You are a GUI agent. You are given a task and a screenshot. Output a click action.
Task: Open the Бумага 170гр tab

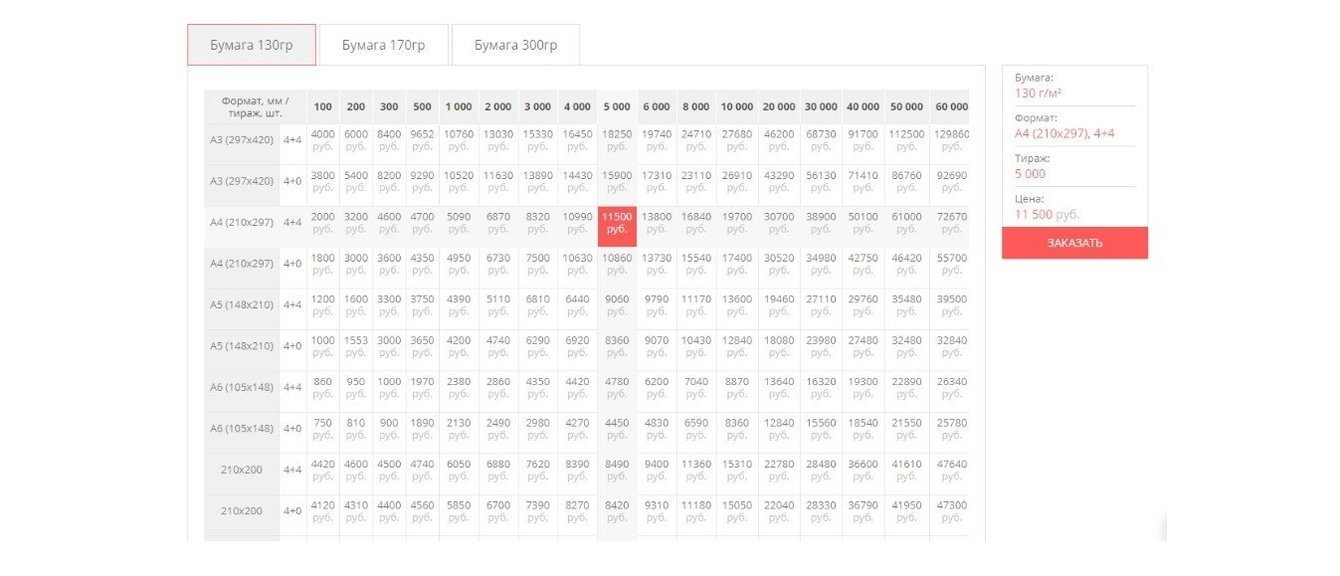(383, 45)
